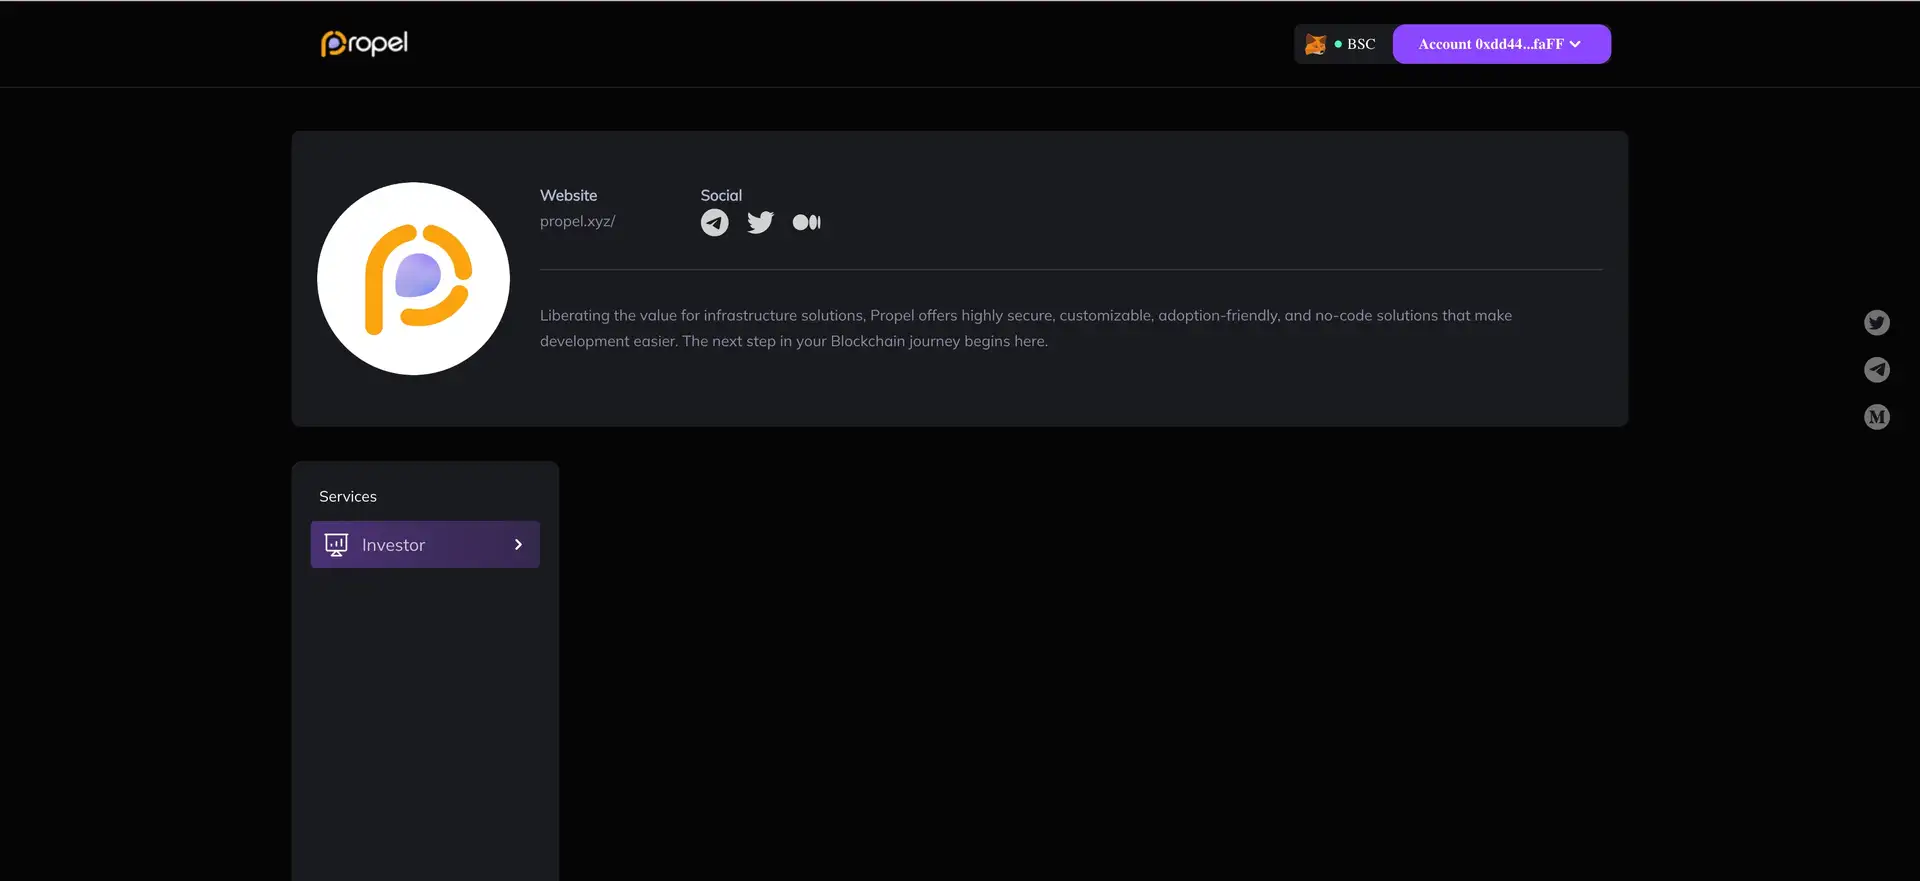Click the Services panel heading
Screen dimensions: 1920x881
click(x=348, y=496)
